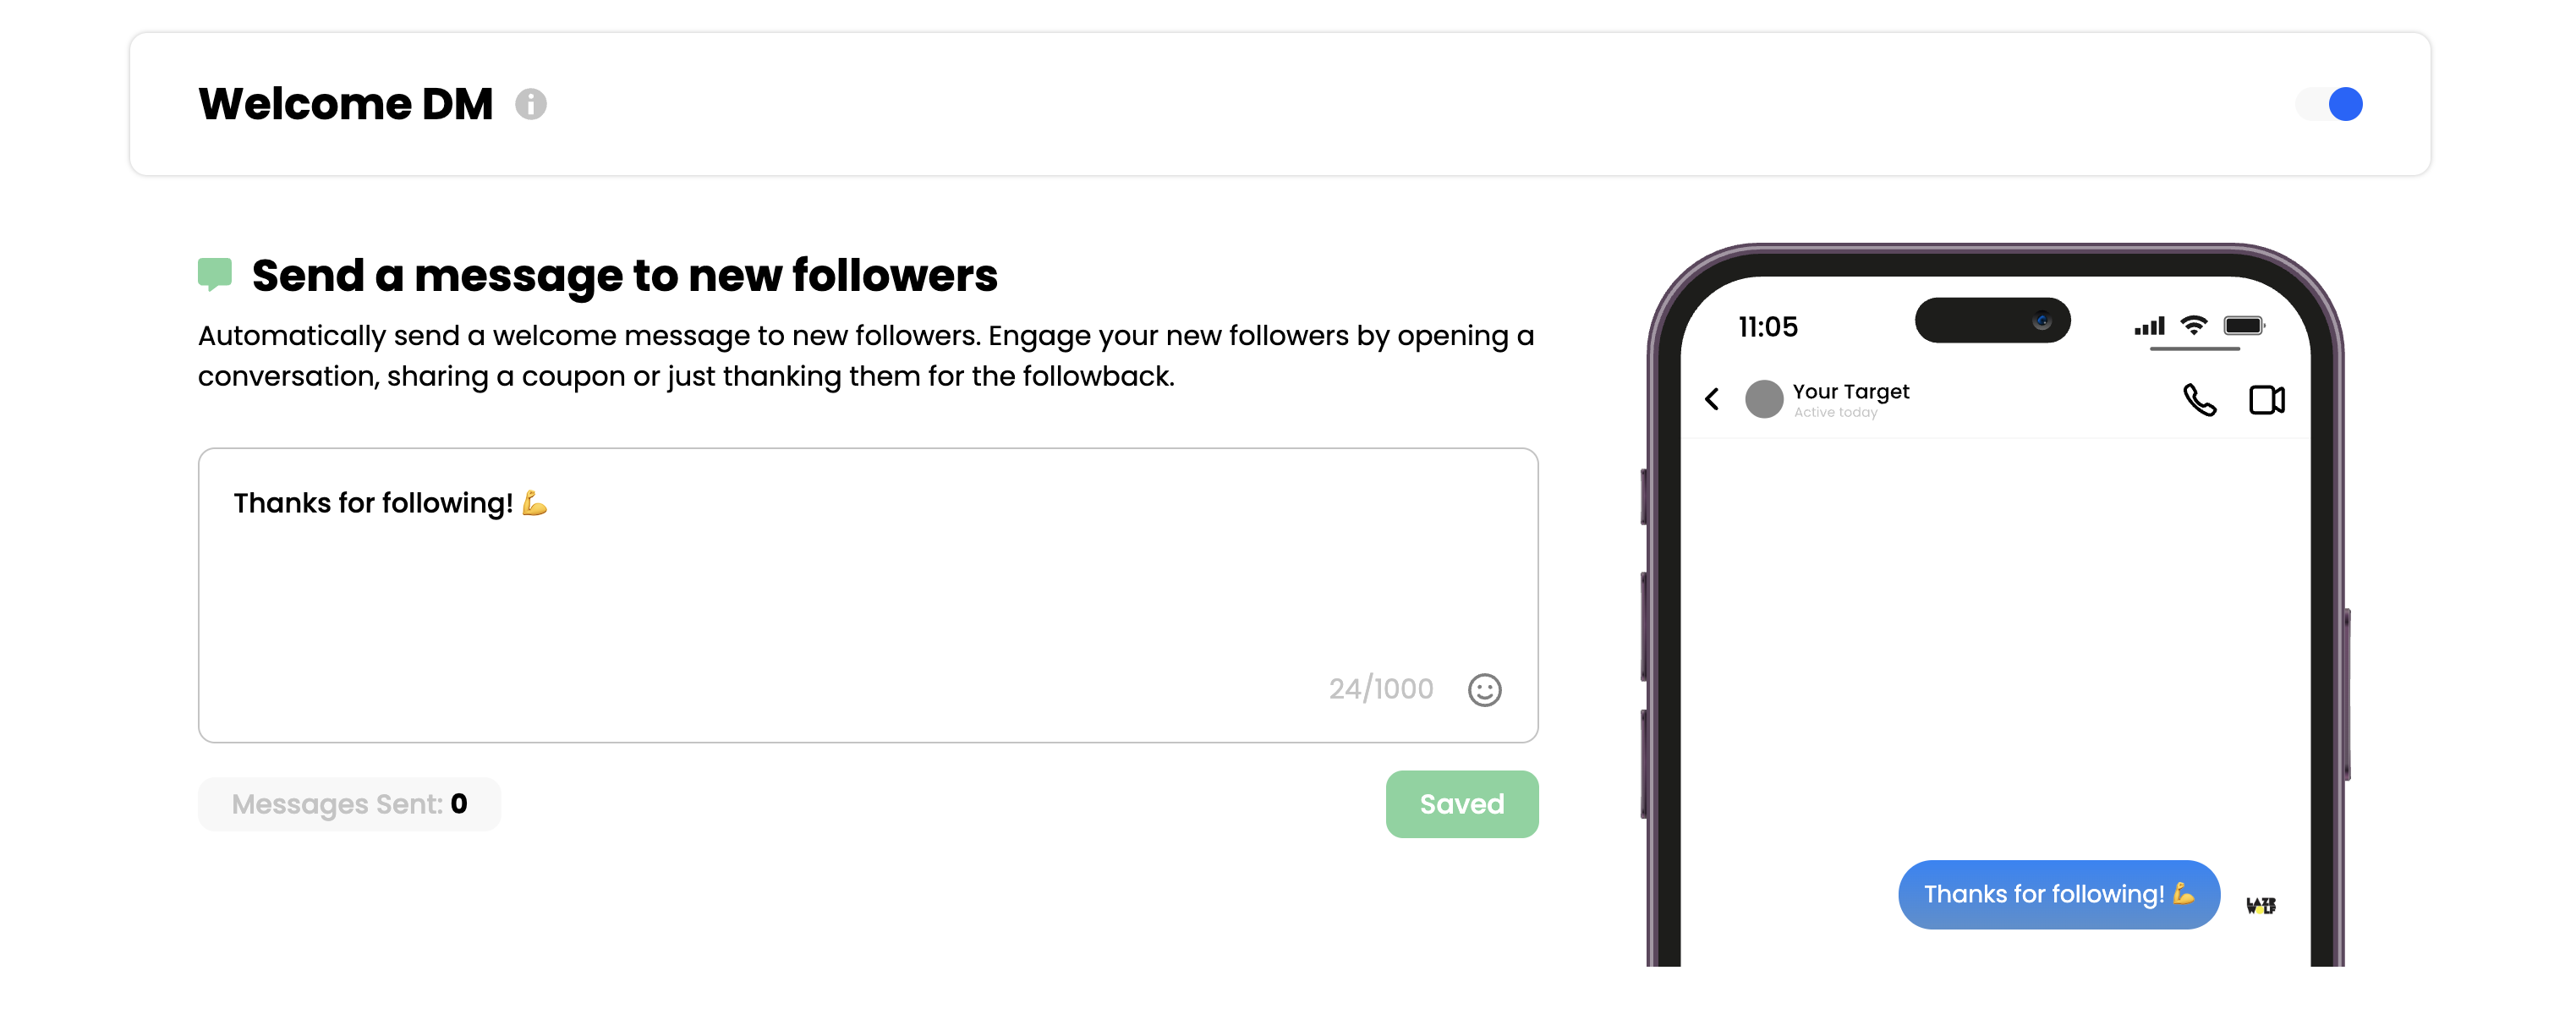Click inside the welcome message text area
This screenshot has width=2576, height=1020.
pyautogui.click(x=868, y=595)
